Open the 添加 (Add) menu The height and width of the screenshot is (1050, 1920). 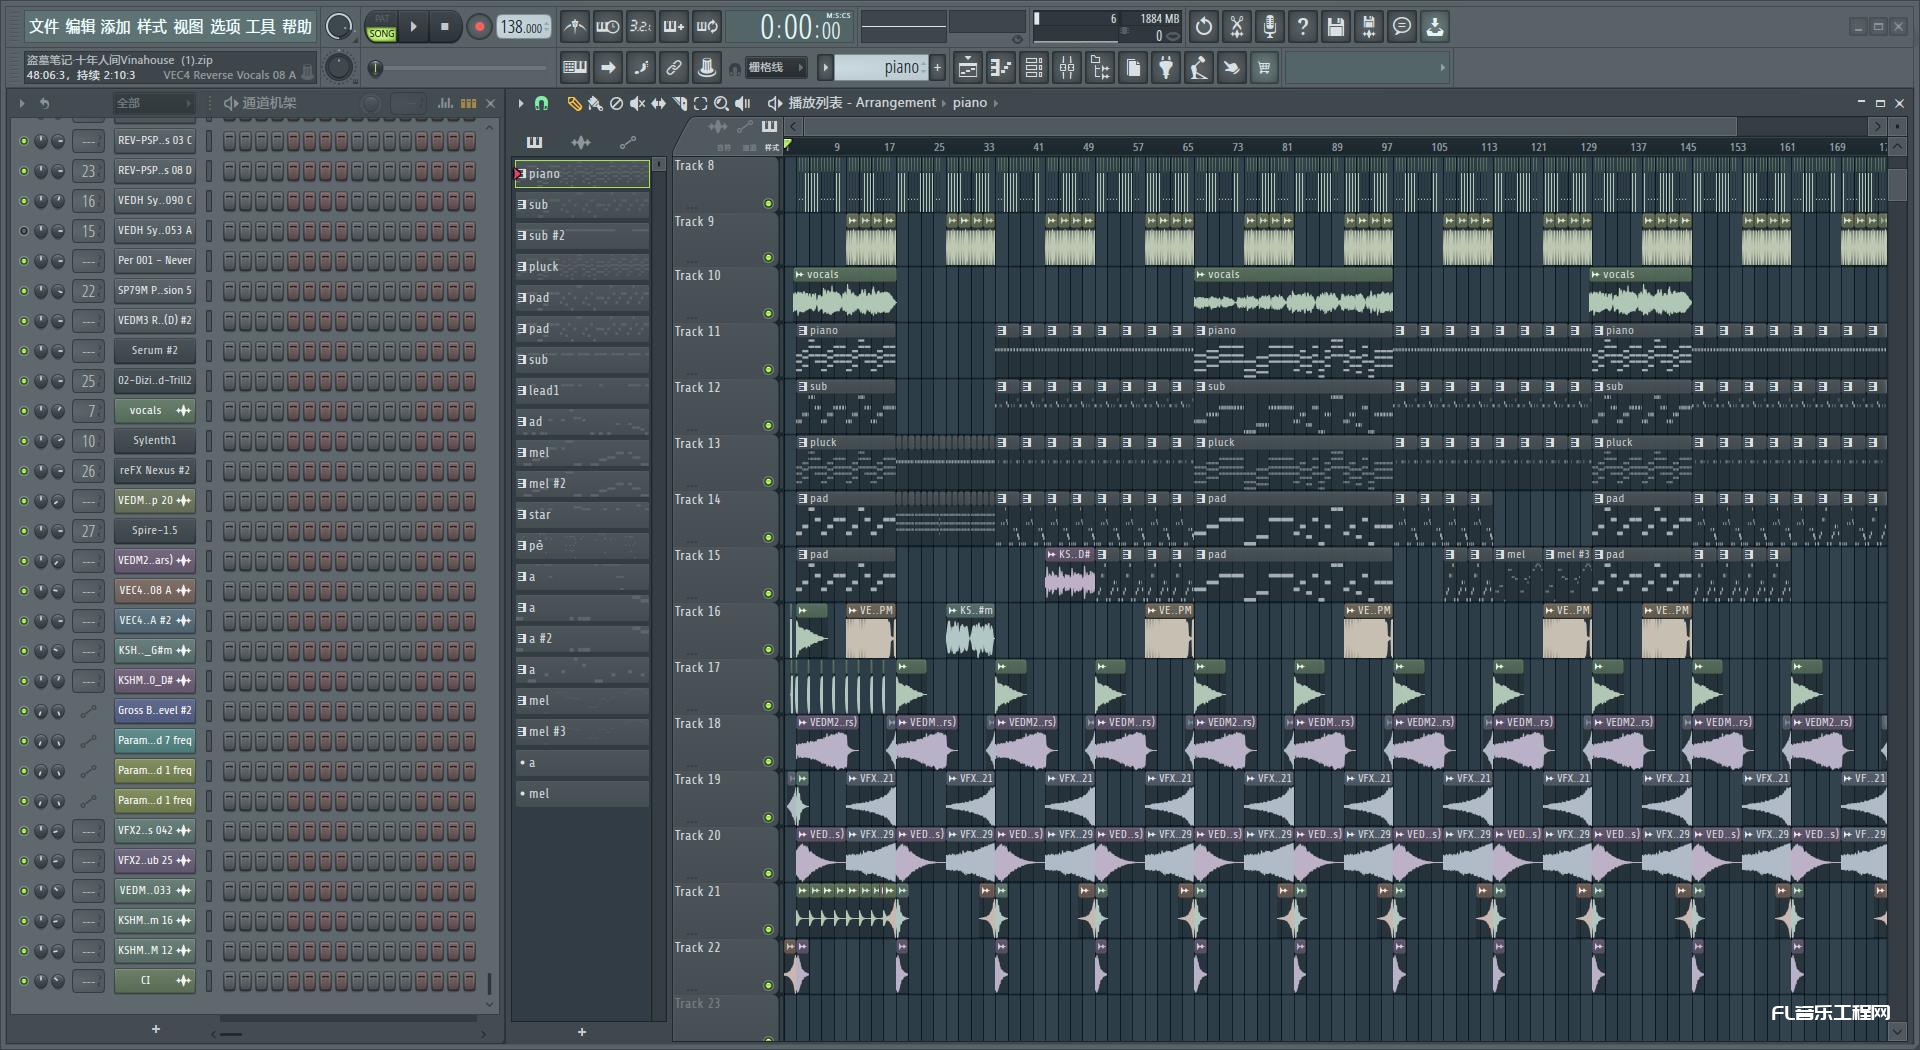[x=116, y=26]
